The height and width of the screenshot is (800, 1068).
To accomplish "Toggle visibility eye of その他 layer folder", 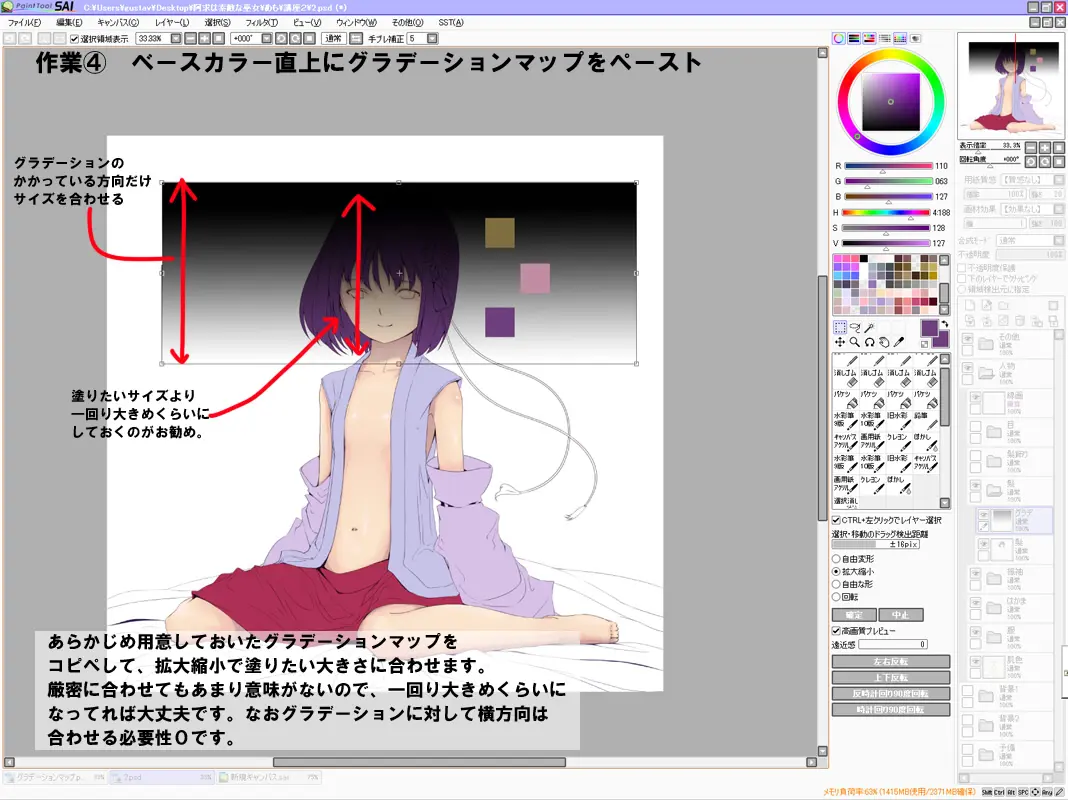I will (x=967, y=338).
